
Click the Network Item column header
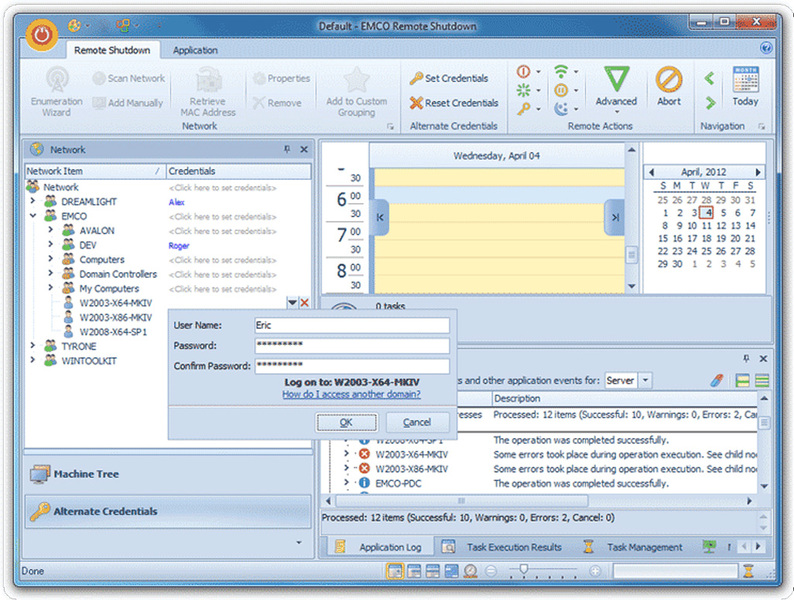pyautogui.click(x=95, y=171)
